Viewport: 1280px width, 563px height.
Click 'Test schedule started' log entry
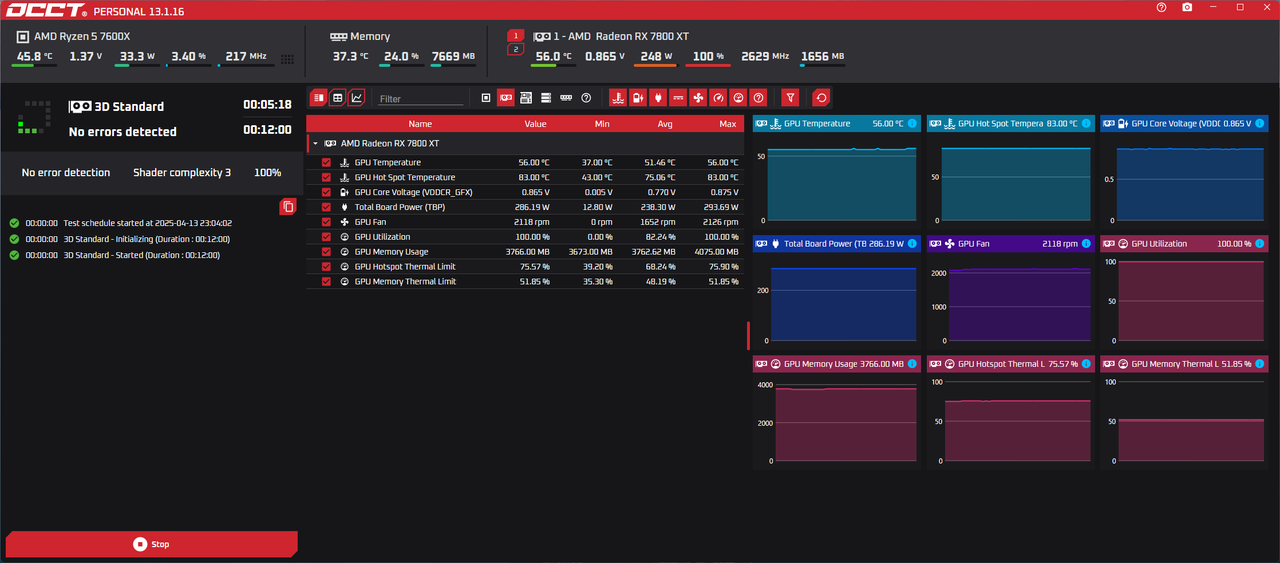point(147,223)
